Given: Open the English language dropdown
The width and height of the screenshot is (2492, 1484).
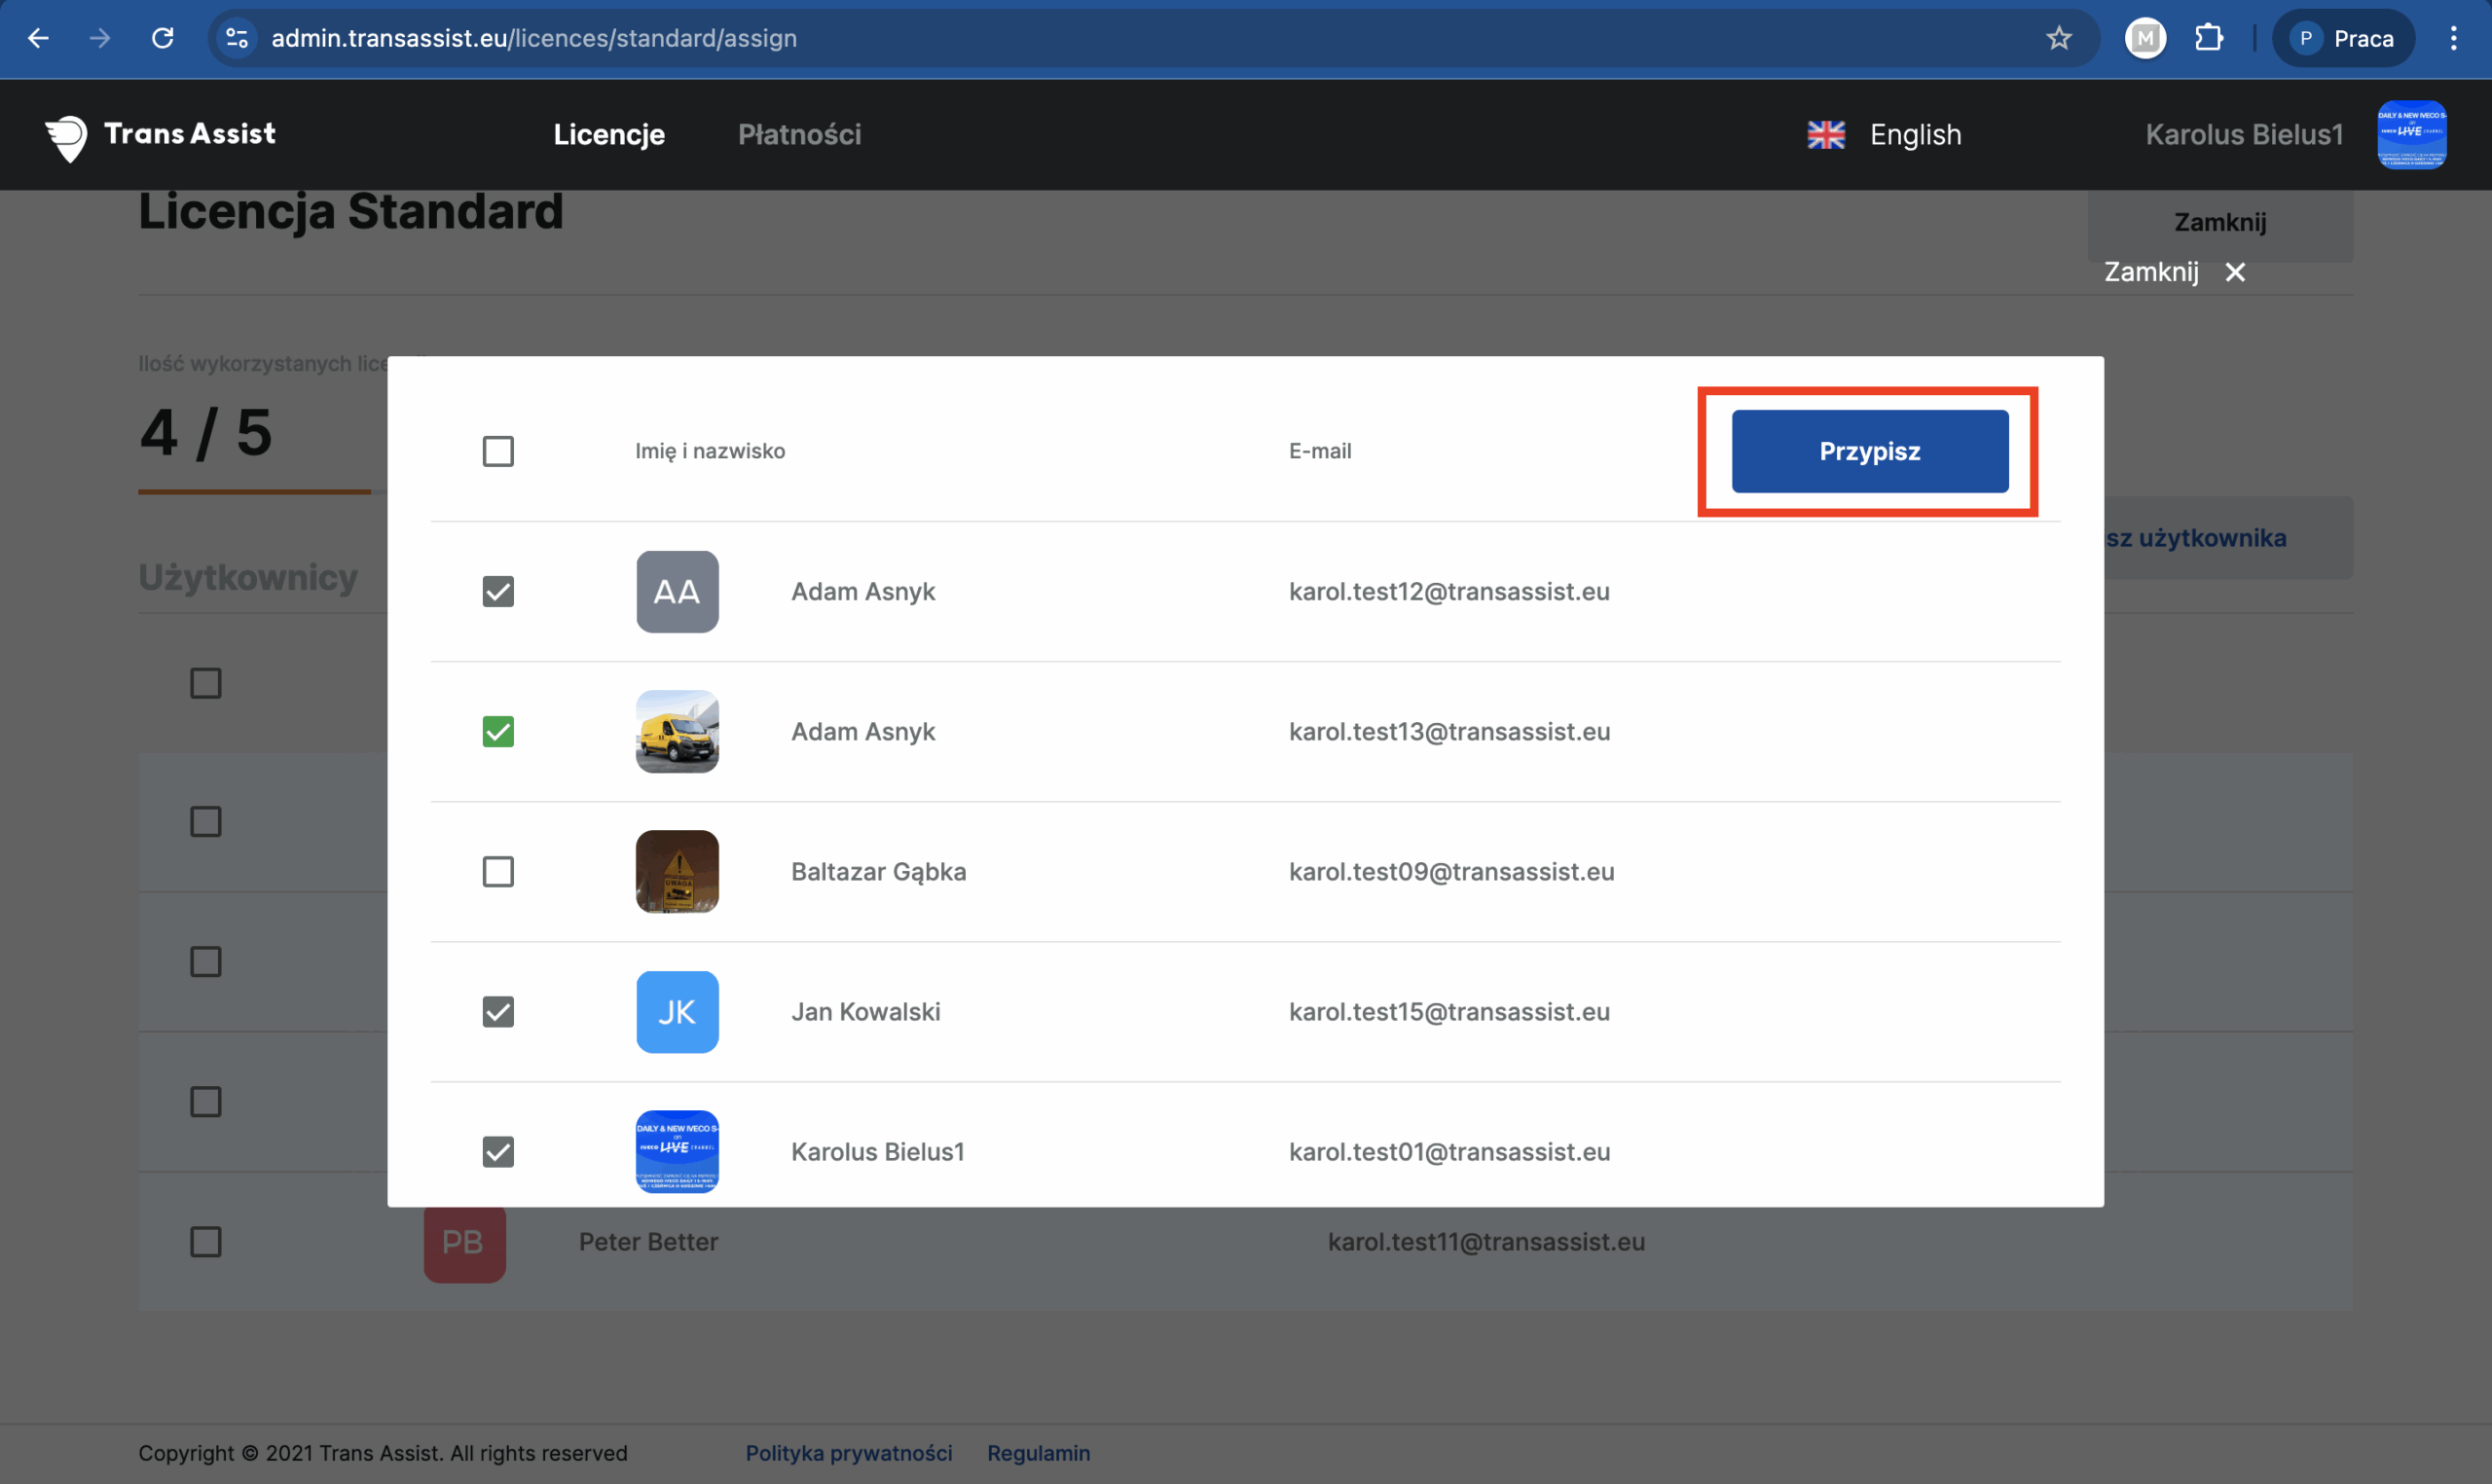Looking at the screenshot, I should tap(1915, 135).
